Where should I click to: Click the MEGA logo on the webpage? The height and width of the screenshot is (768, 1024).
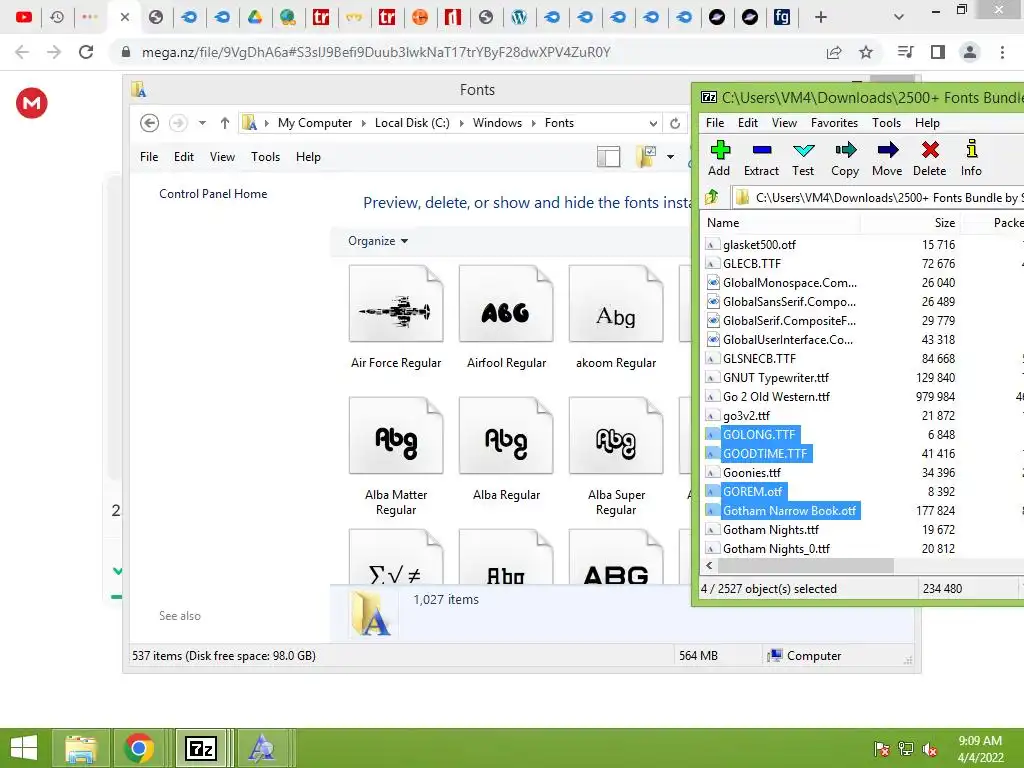[x=31, y=103]
